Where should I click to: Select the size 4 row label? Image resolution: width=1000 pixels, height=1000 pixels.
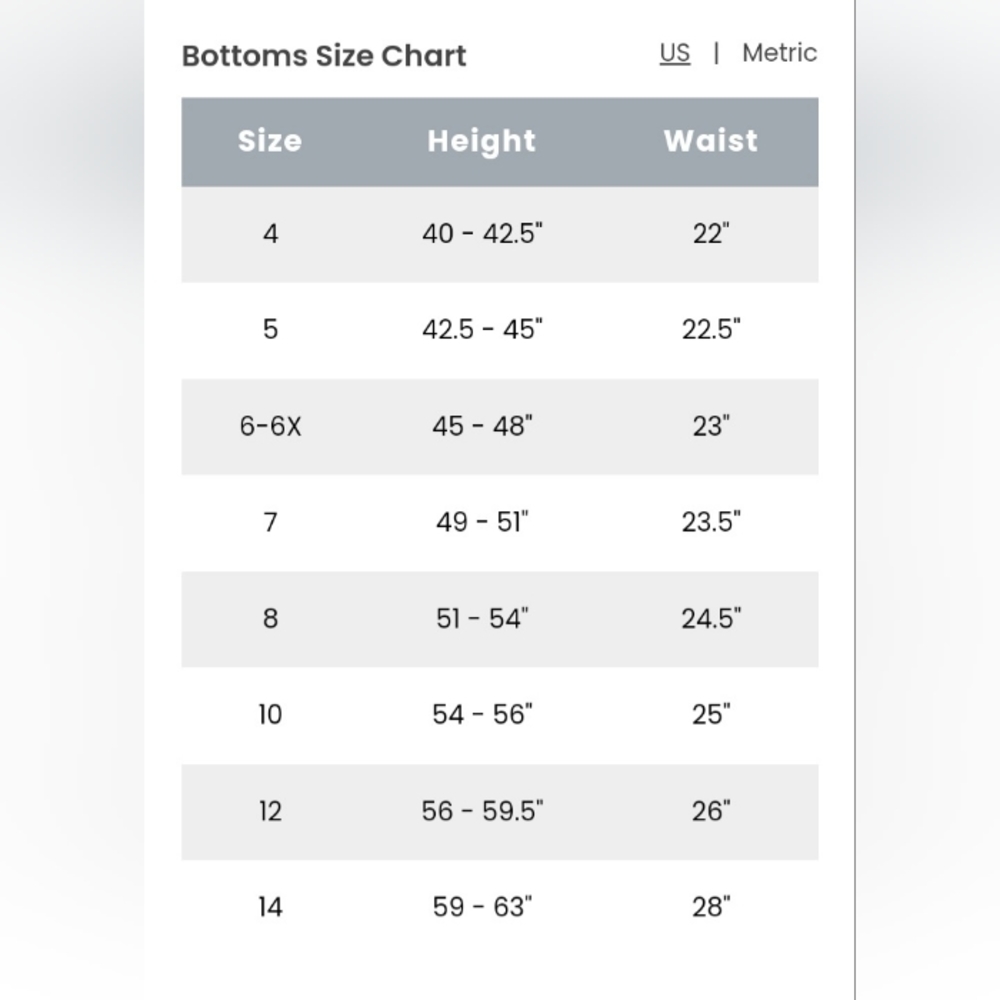[270, 234]
